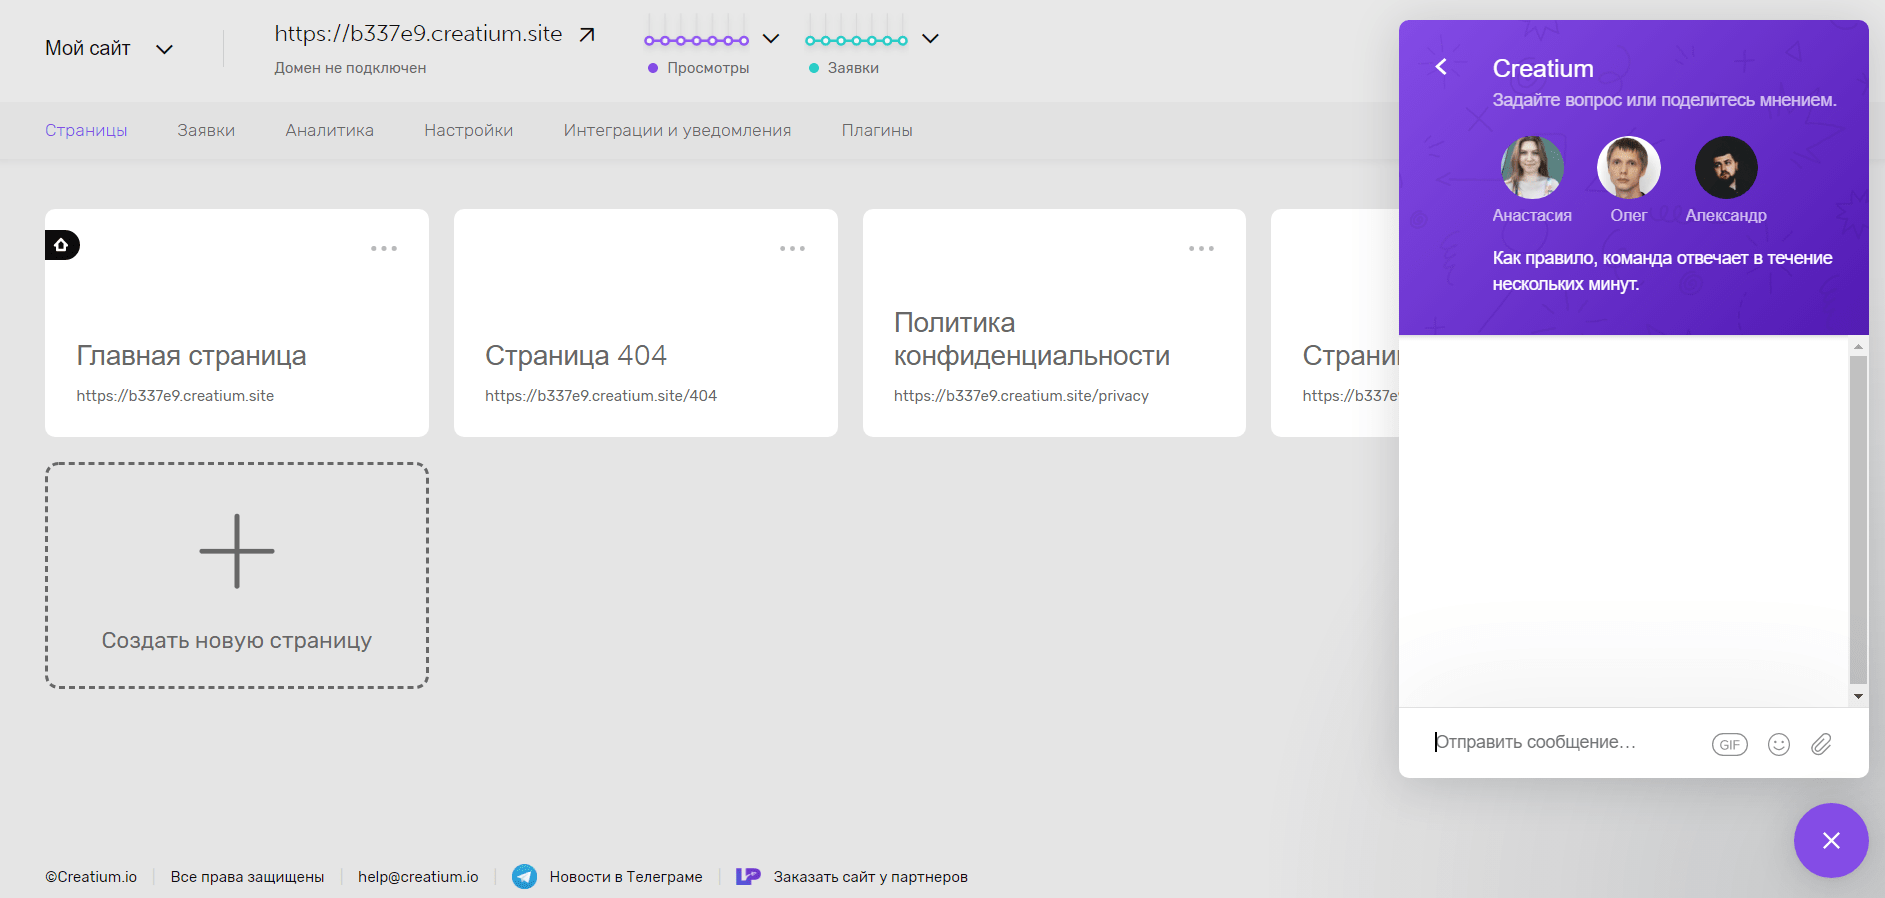
Task: Go back with the chat back arrow
Action: pos(1441,67)
